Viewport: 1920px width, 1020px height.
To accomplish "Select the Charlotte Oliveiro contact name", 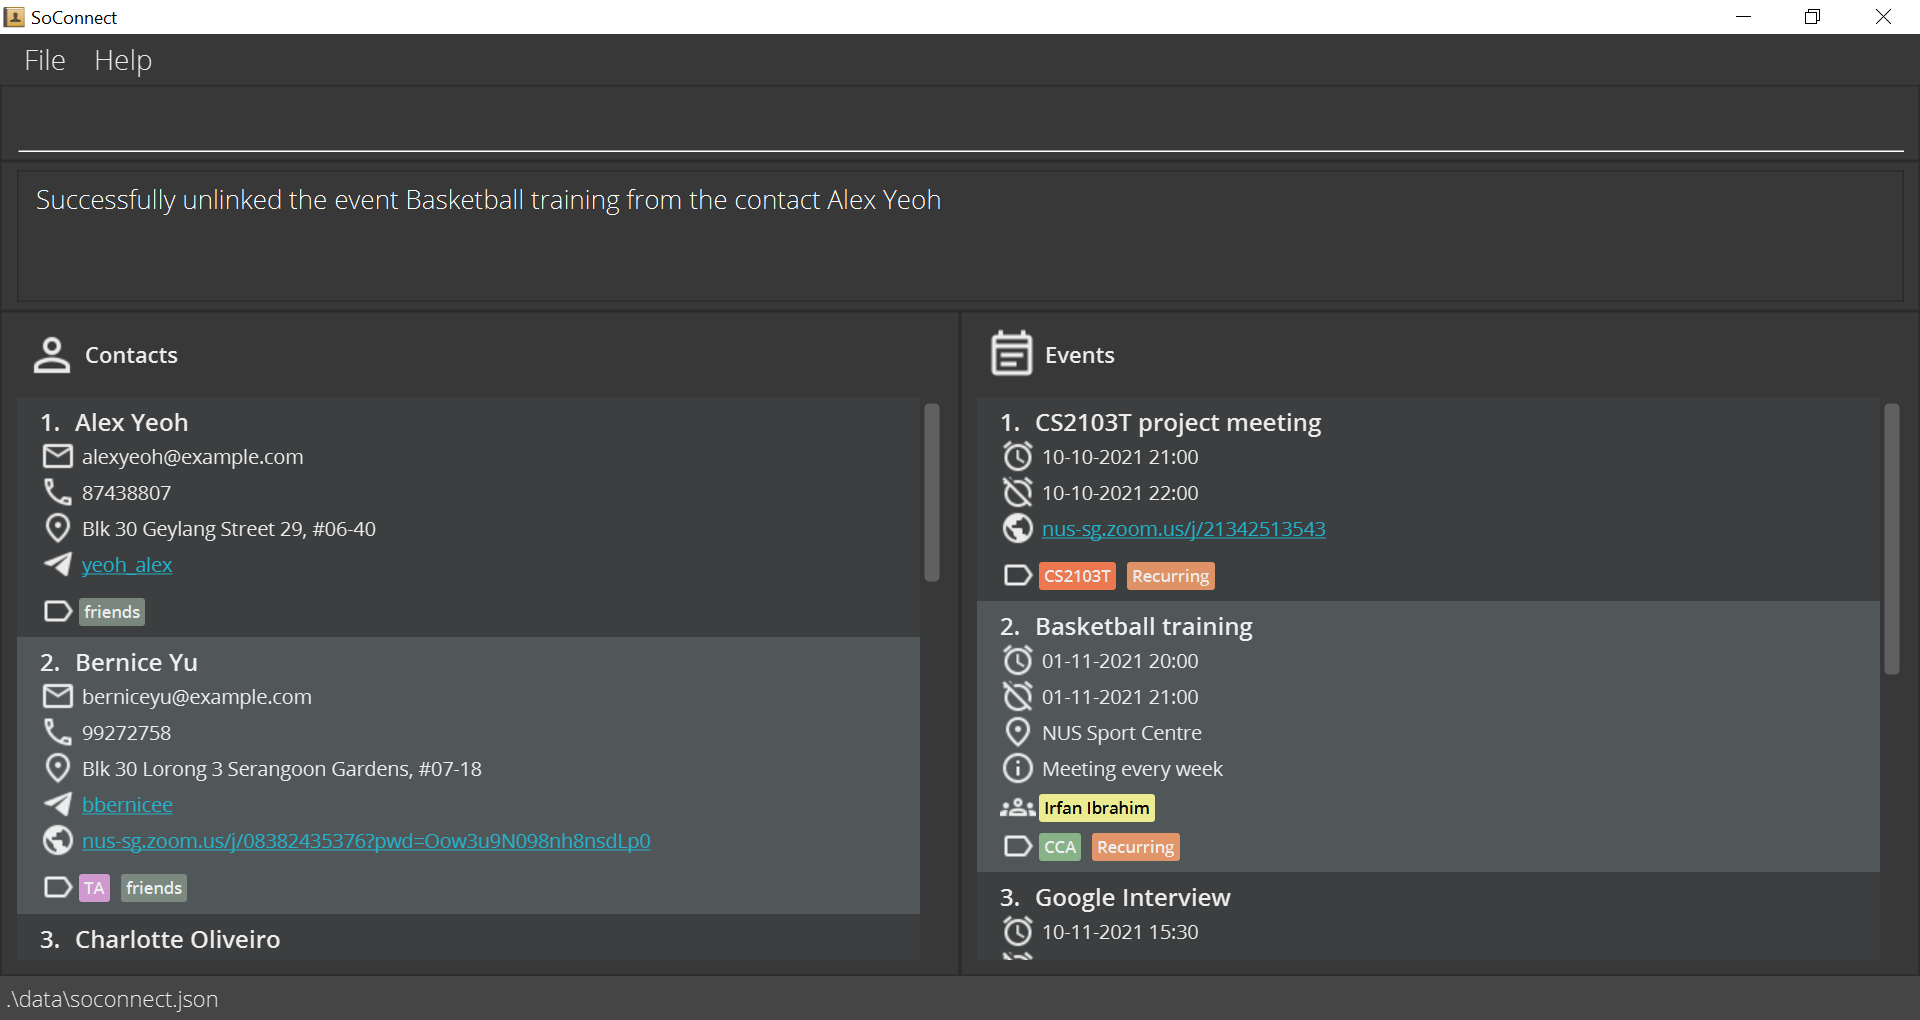I will coord(178,939).
